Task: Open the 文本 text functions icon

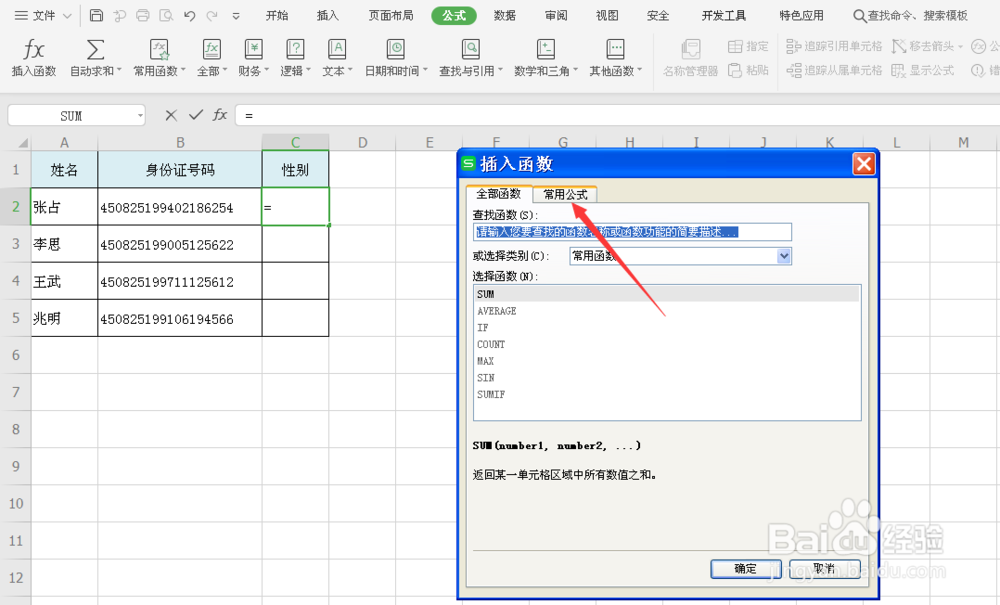Action: click(x=336, y=50)
